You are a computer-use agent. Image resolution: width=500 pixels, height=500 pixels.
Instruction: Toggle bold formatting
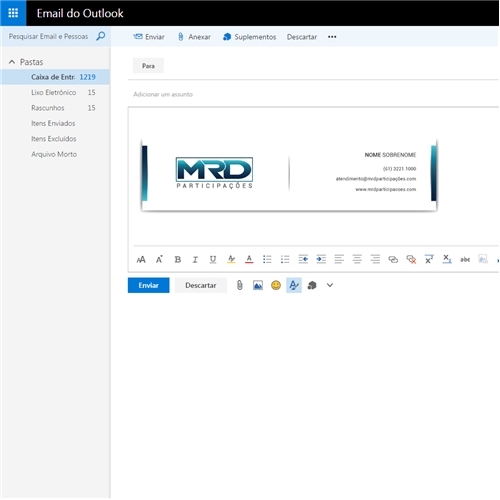[x=178, y=259]
